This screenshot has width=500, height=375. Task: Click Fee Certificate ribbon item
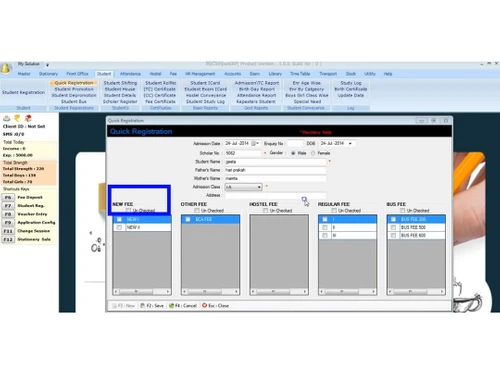(160, 101)
